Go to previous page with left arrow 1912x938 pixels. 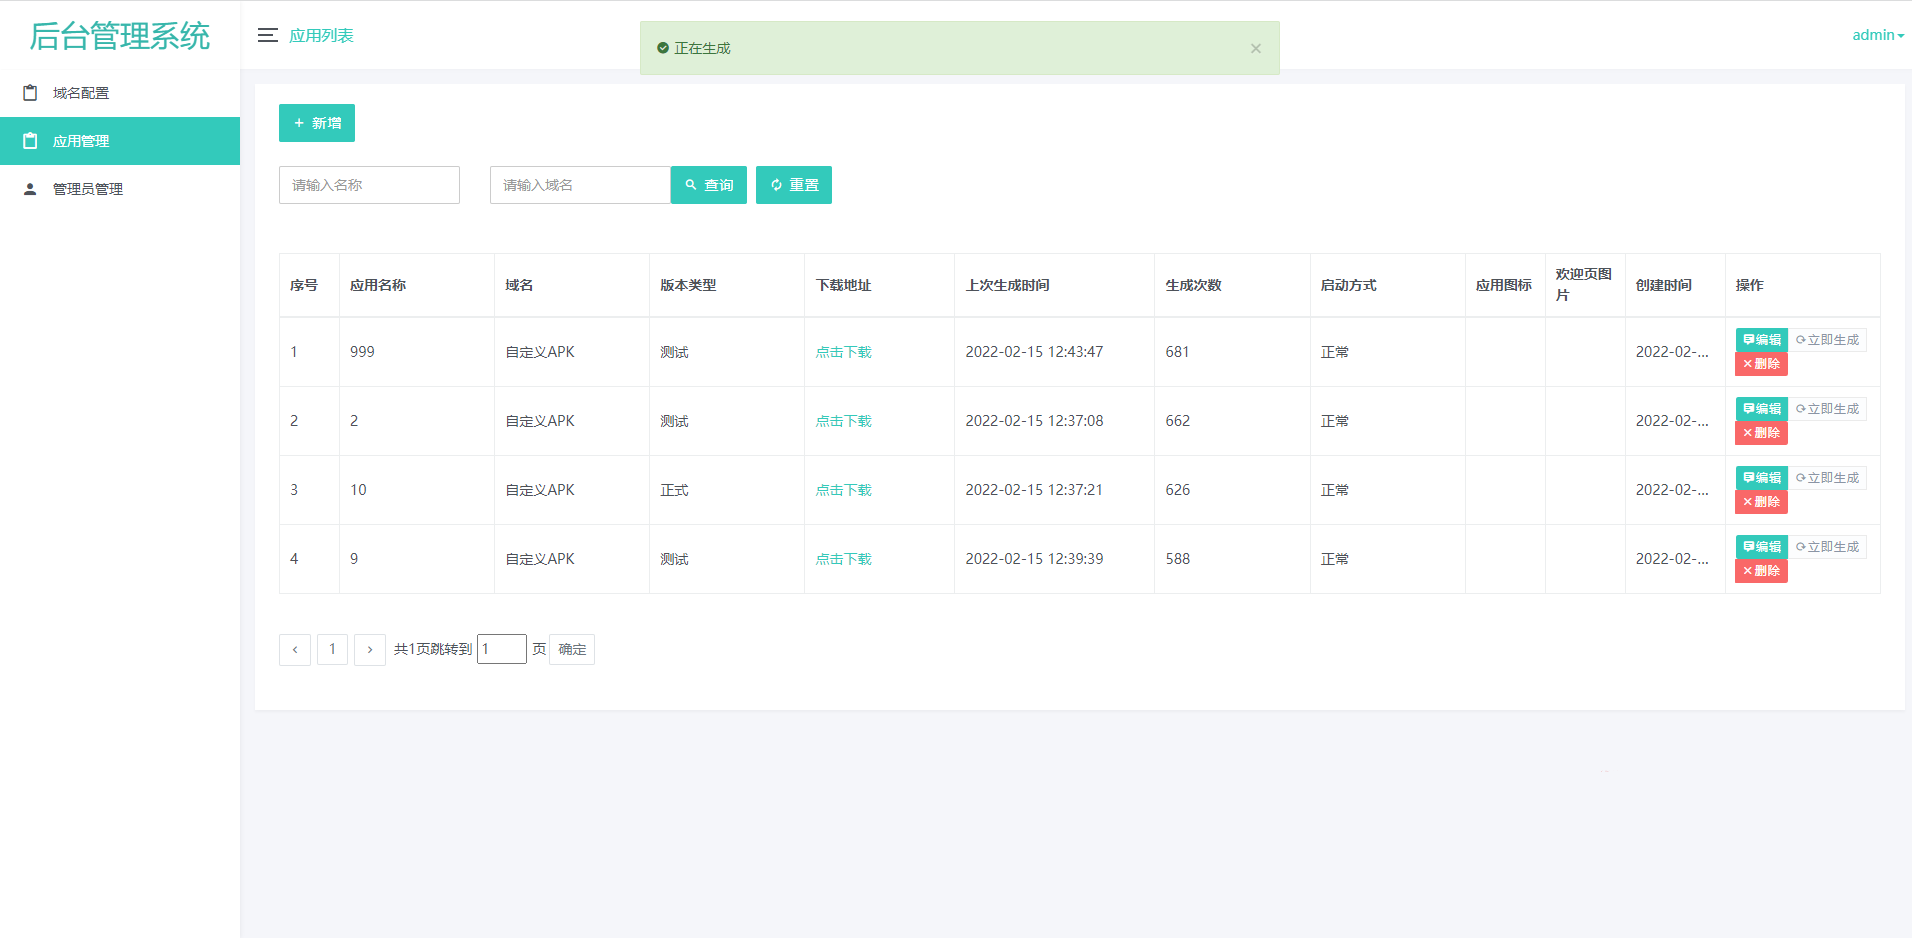click(294, 649)
